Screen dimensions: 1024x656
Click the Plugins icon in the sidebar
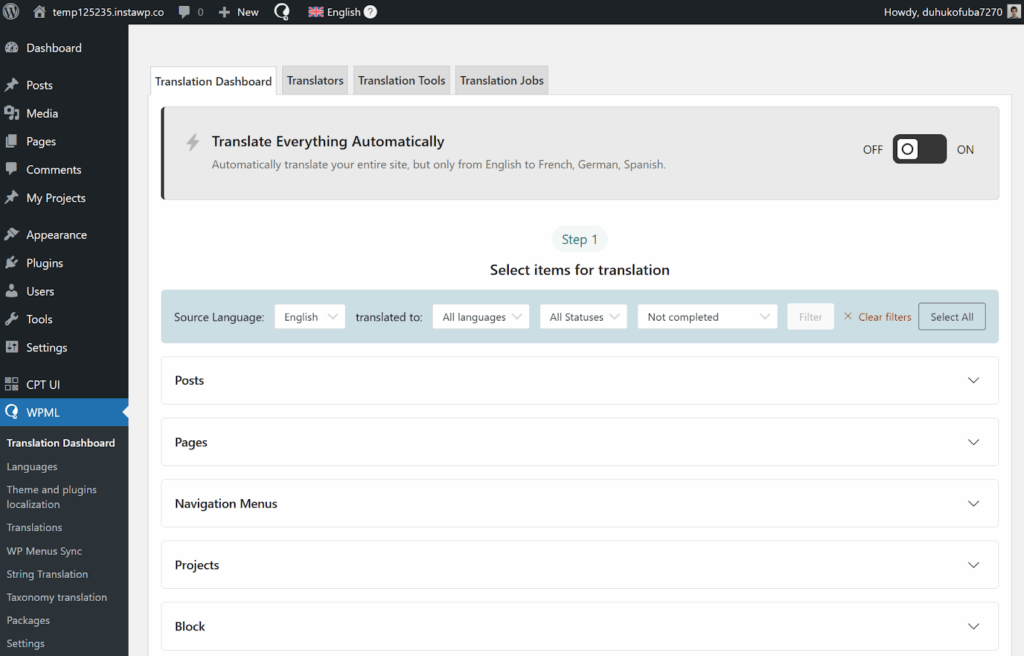tap(12, 263)
